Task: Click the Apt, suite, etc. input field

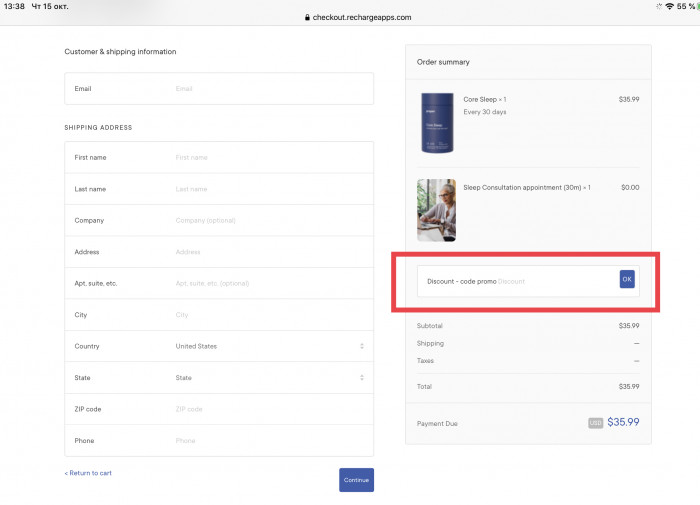Action: [x=219, y=284]
